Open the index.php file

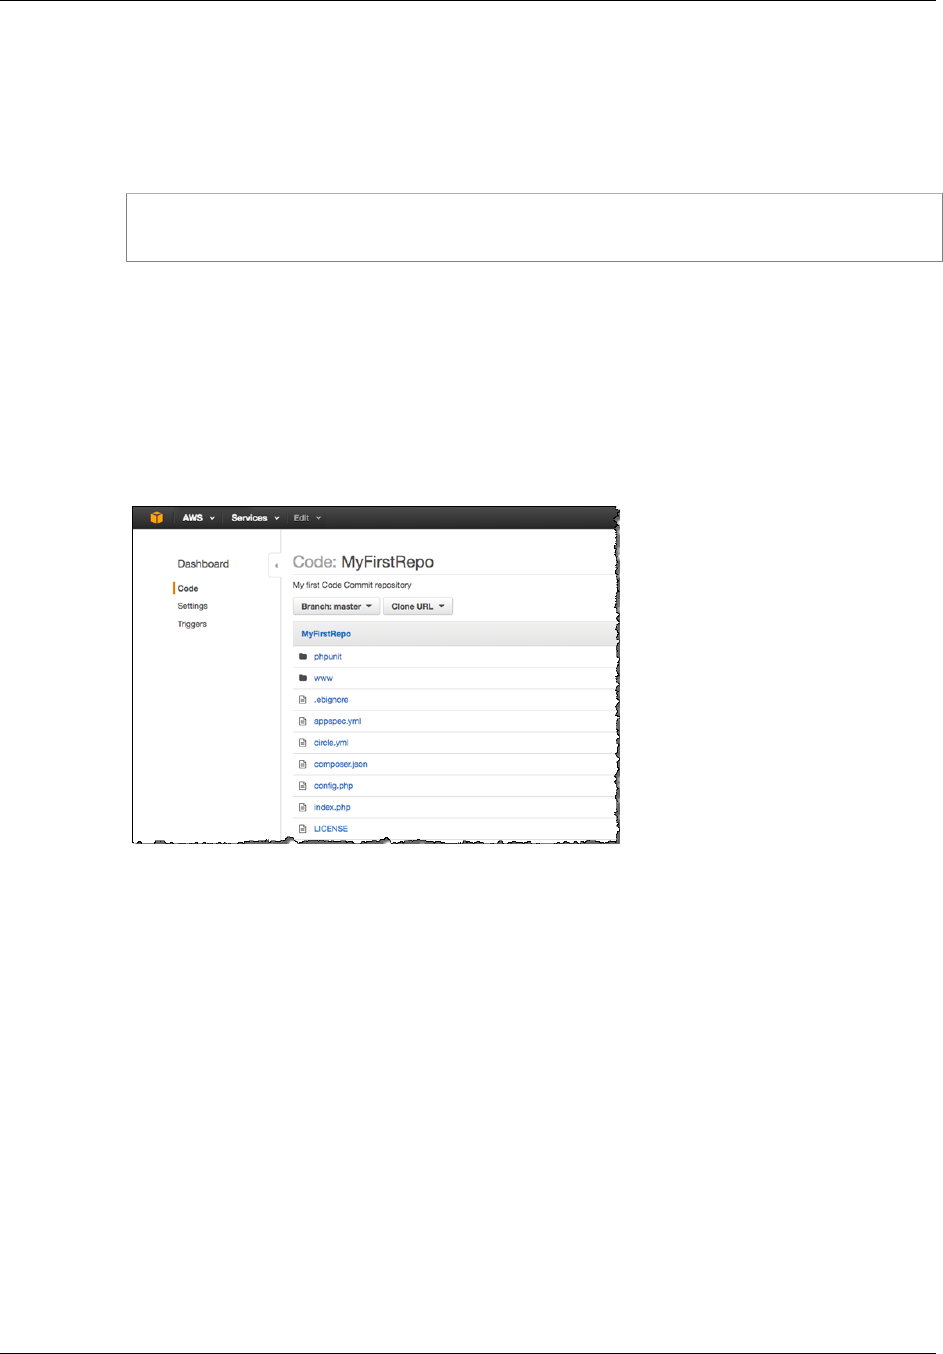click(x=332, y=807)
